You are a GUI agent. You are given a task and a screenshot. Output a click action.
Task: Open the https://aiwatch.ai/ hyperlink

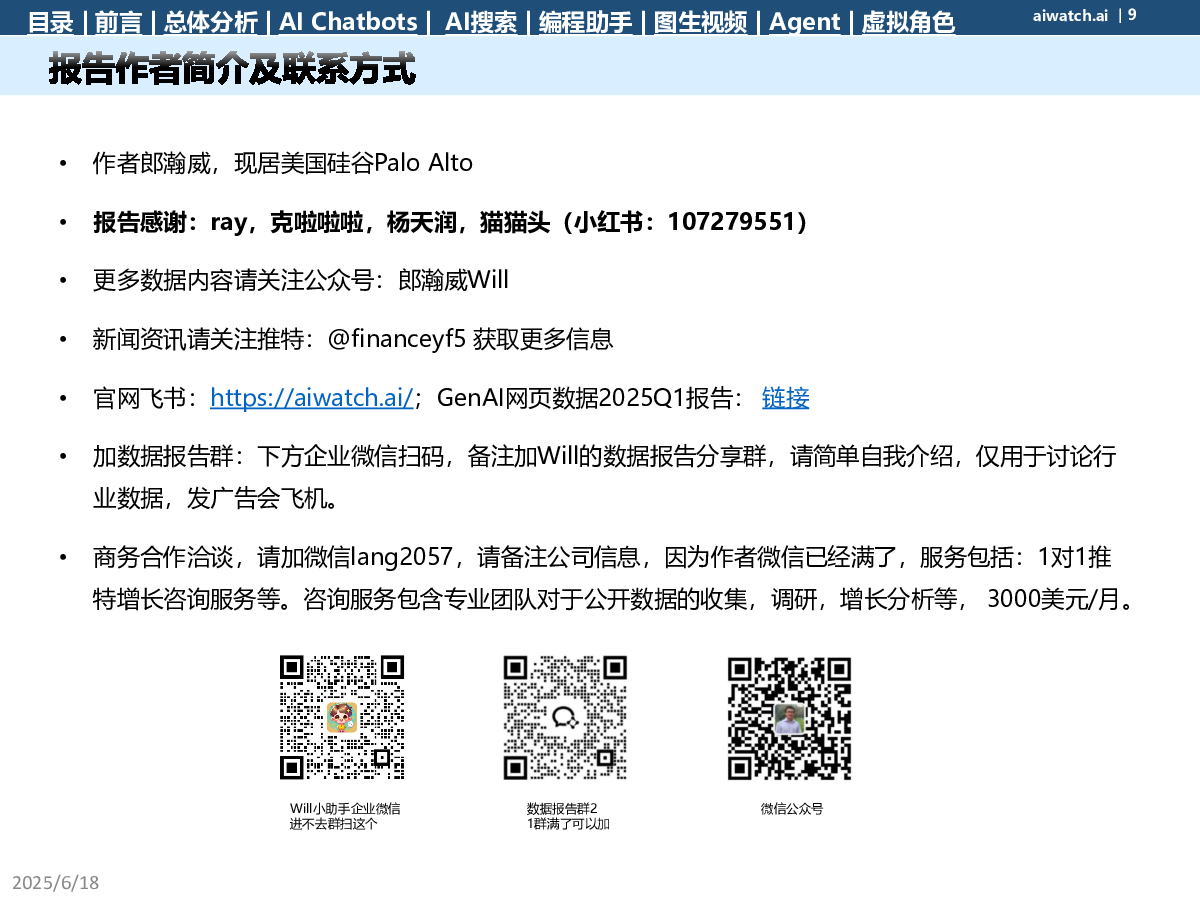coord(312,398)
